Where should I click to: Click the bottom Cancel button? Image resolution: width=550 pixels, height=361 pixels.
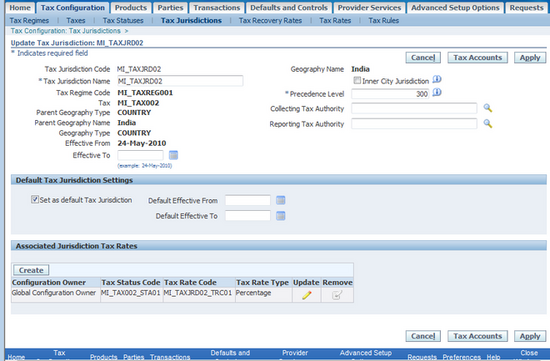pyautogui.click(x=423, y=336)
